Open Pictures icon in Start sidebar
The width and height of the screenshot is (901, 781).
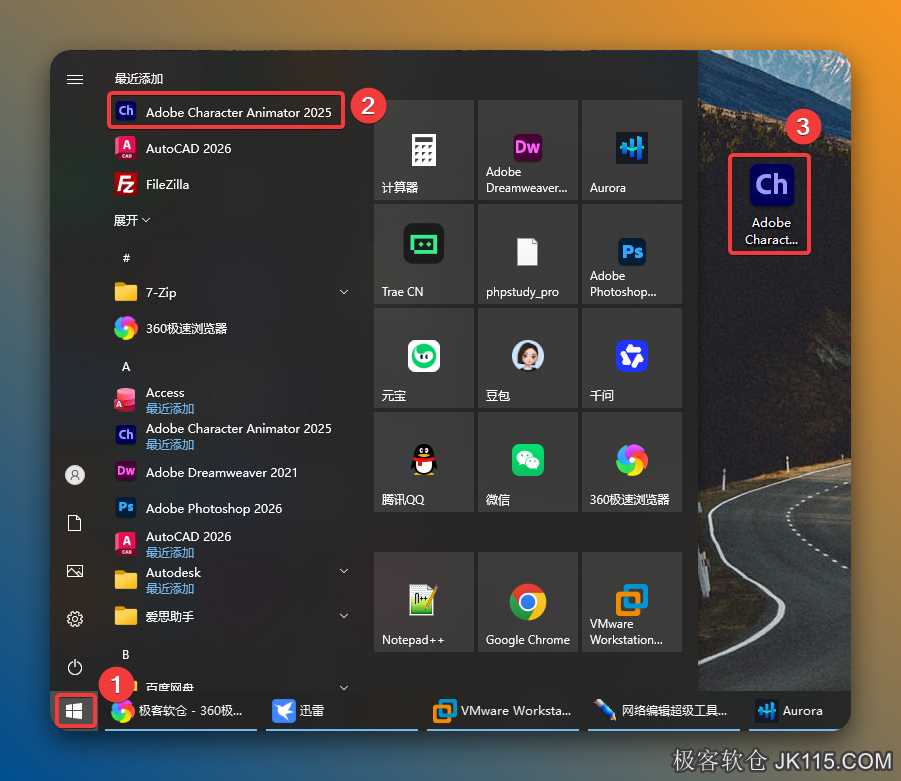75,571
